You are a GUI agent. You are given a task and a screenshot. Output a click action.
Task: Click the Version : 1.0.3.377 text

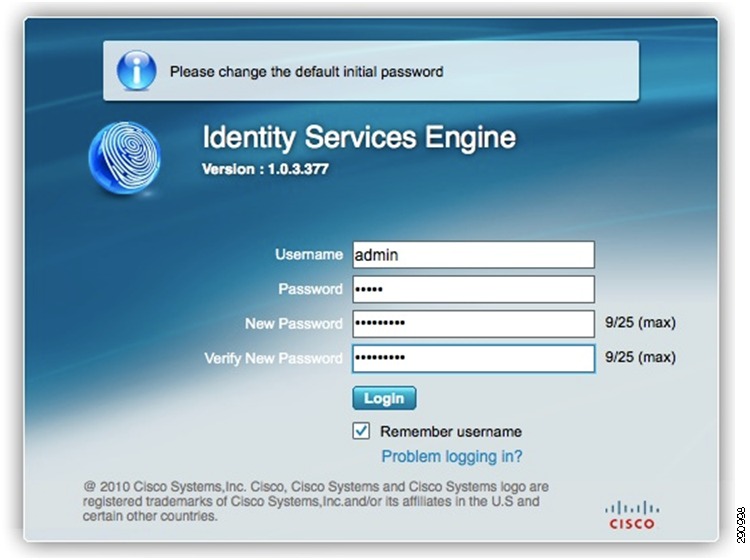click(x=265, y=169)
